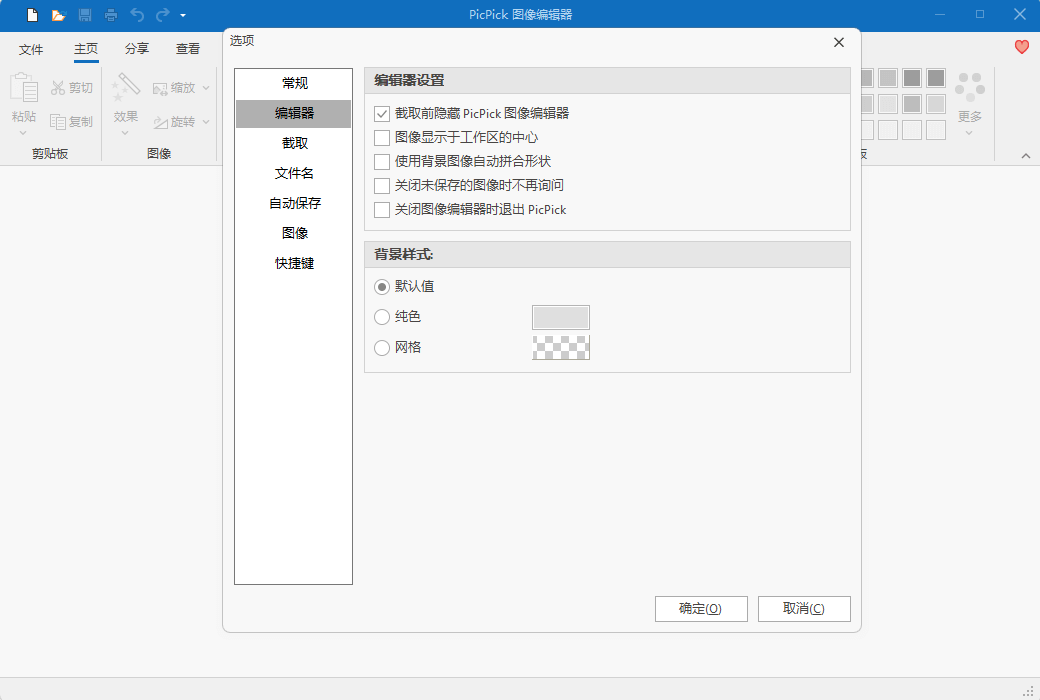Image resolution: width=1040 pixels, height=700 pixels.
Task: Open the quick access toolbar dropdown arrow
Action: click(183, 15)
